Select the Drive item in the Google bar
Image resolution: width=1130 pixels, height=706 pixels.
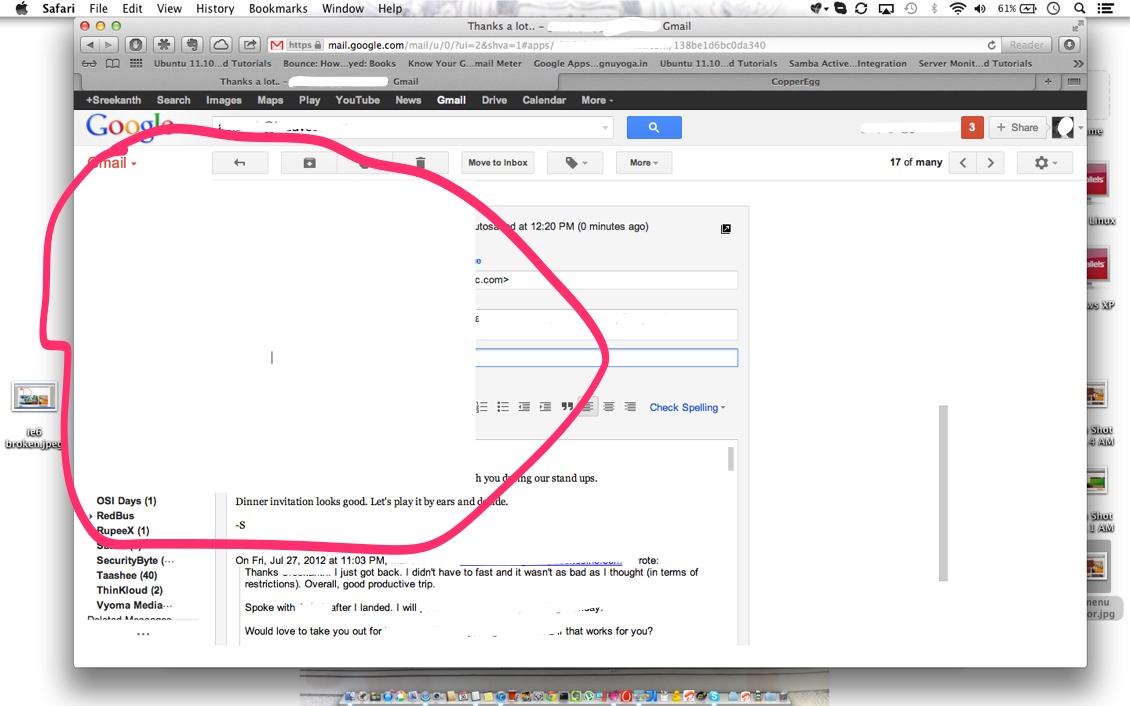click(x=494, y=100)
